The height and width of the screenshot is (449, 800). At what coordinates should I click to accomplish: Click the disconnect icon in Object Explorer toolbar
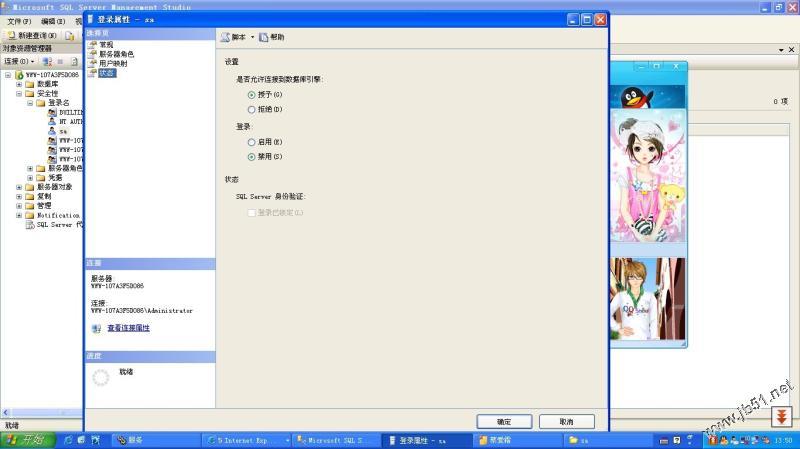[47, 61]
